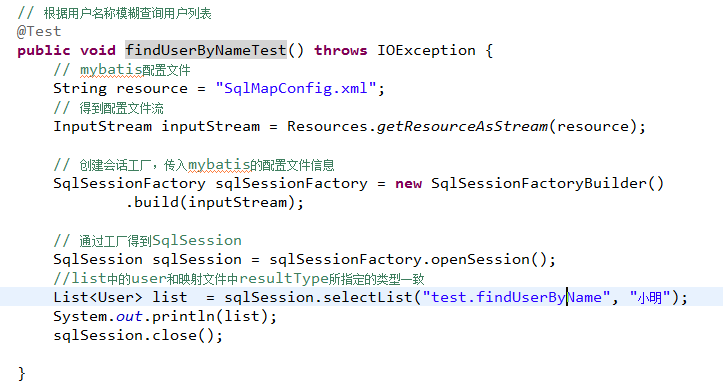The image size is (723, 384).
Task: Click the sqlSession.close() statement
Action: 138,336
